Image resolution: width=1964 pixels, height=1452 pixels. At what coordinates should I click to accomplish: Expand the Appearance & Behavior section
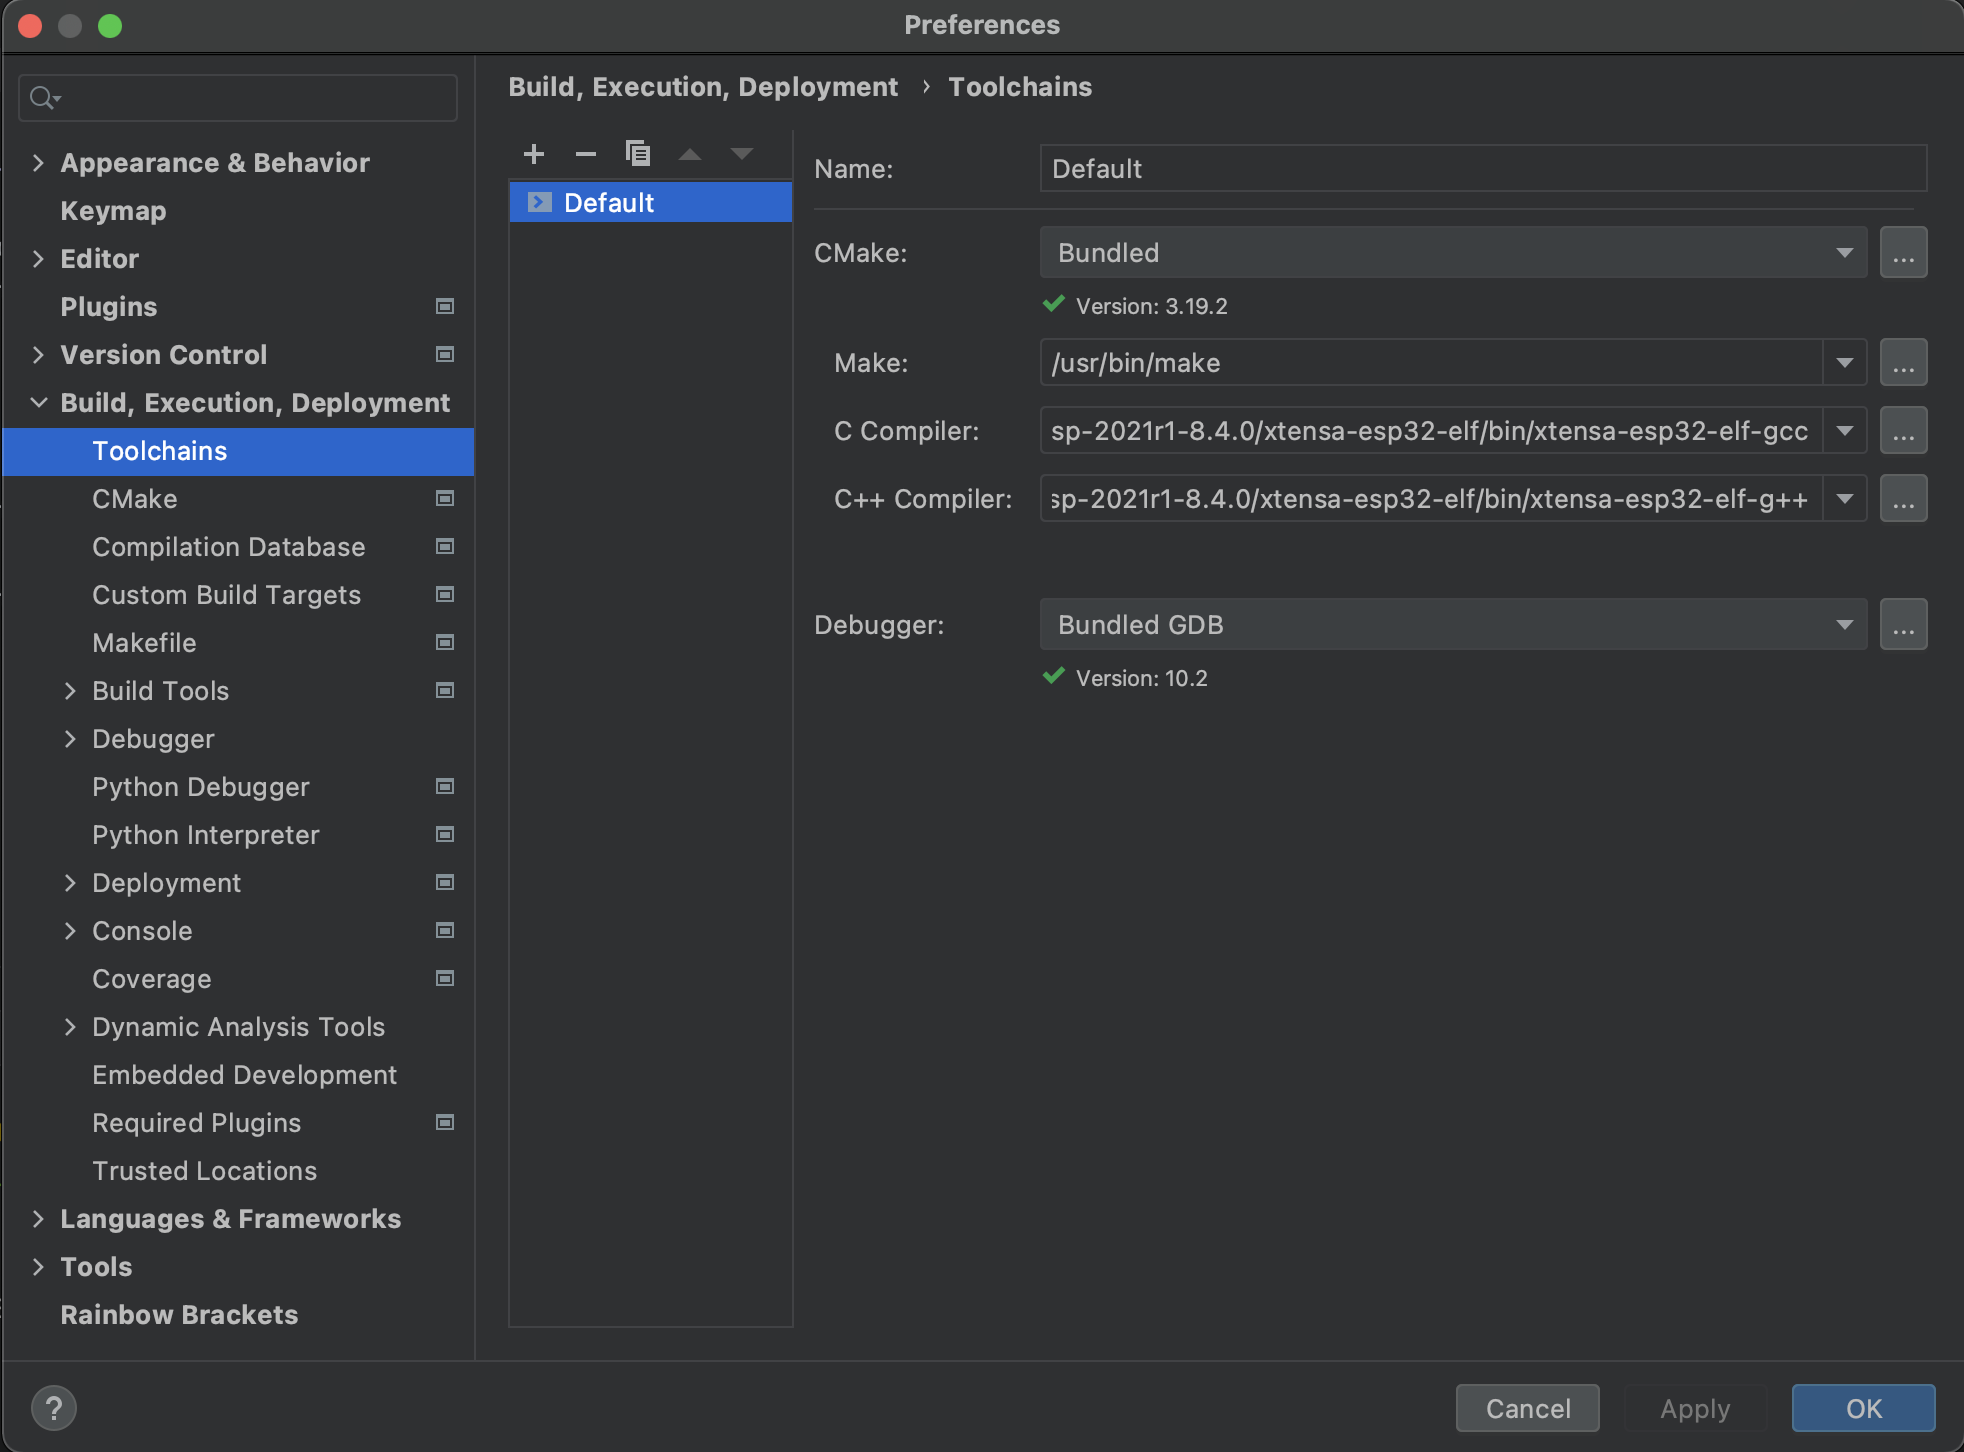(x=38, y=163)
